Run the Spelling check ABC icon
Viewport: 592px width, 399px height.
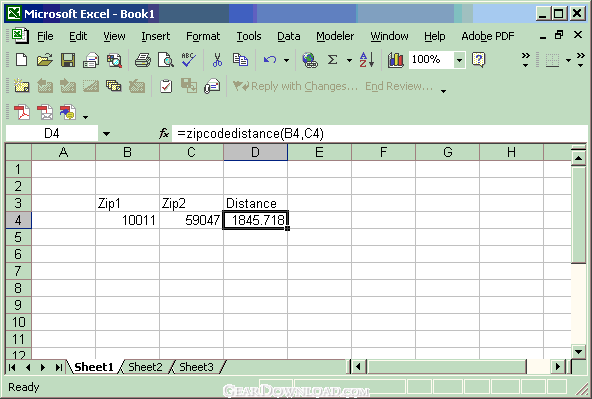coord(188,60)
